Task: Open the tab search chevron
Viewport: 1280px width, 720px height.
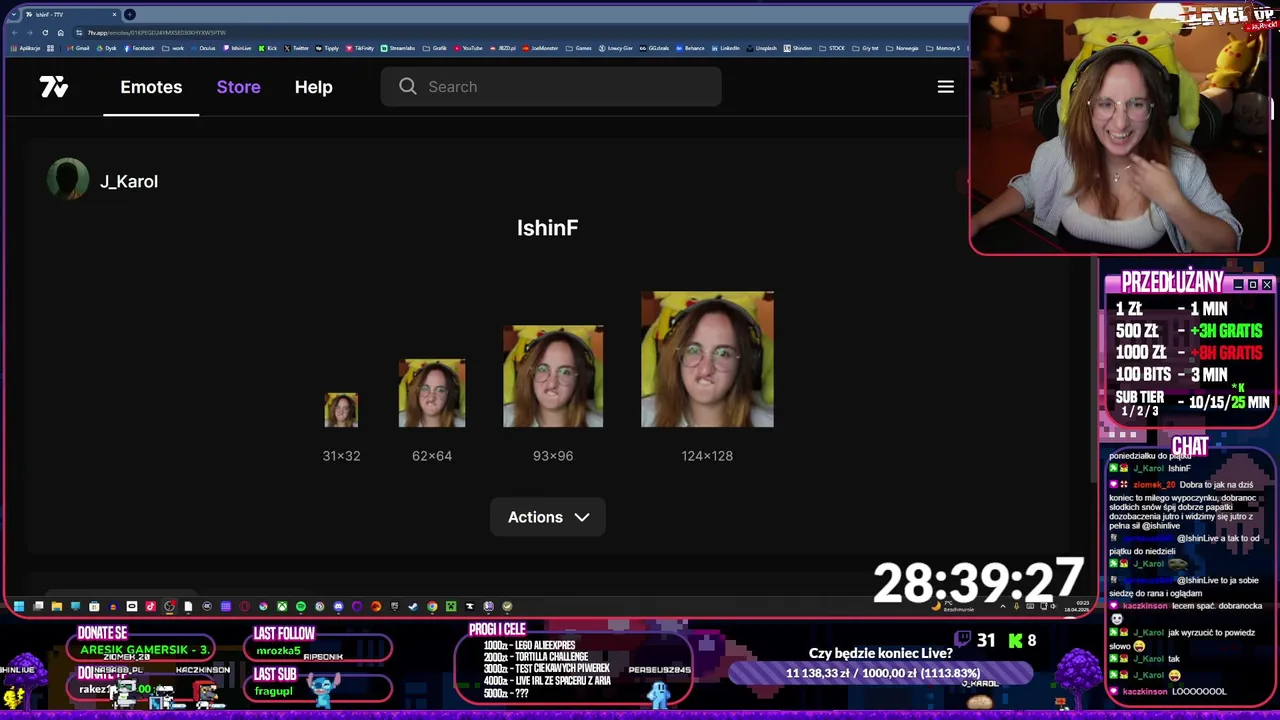Action: [13, 14]
